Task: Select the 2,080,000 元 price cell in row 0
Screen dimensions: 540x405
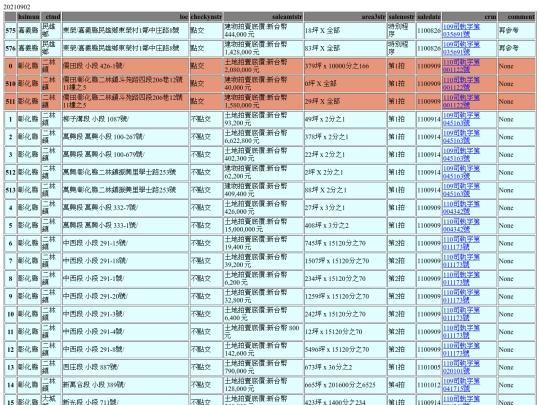Action: [263, 66]
